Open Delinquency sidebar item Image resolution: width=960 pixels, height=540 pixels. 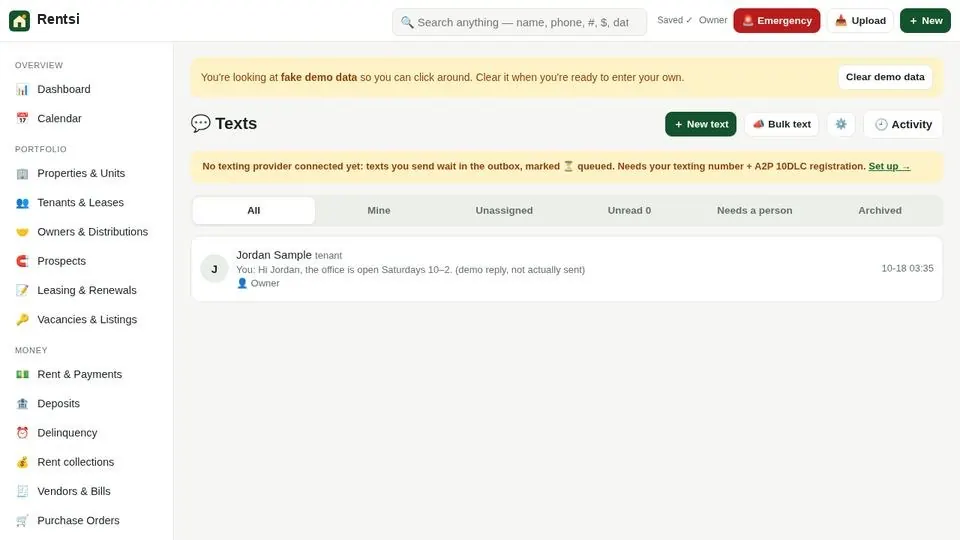point(86,433)
